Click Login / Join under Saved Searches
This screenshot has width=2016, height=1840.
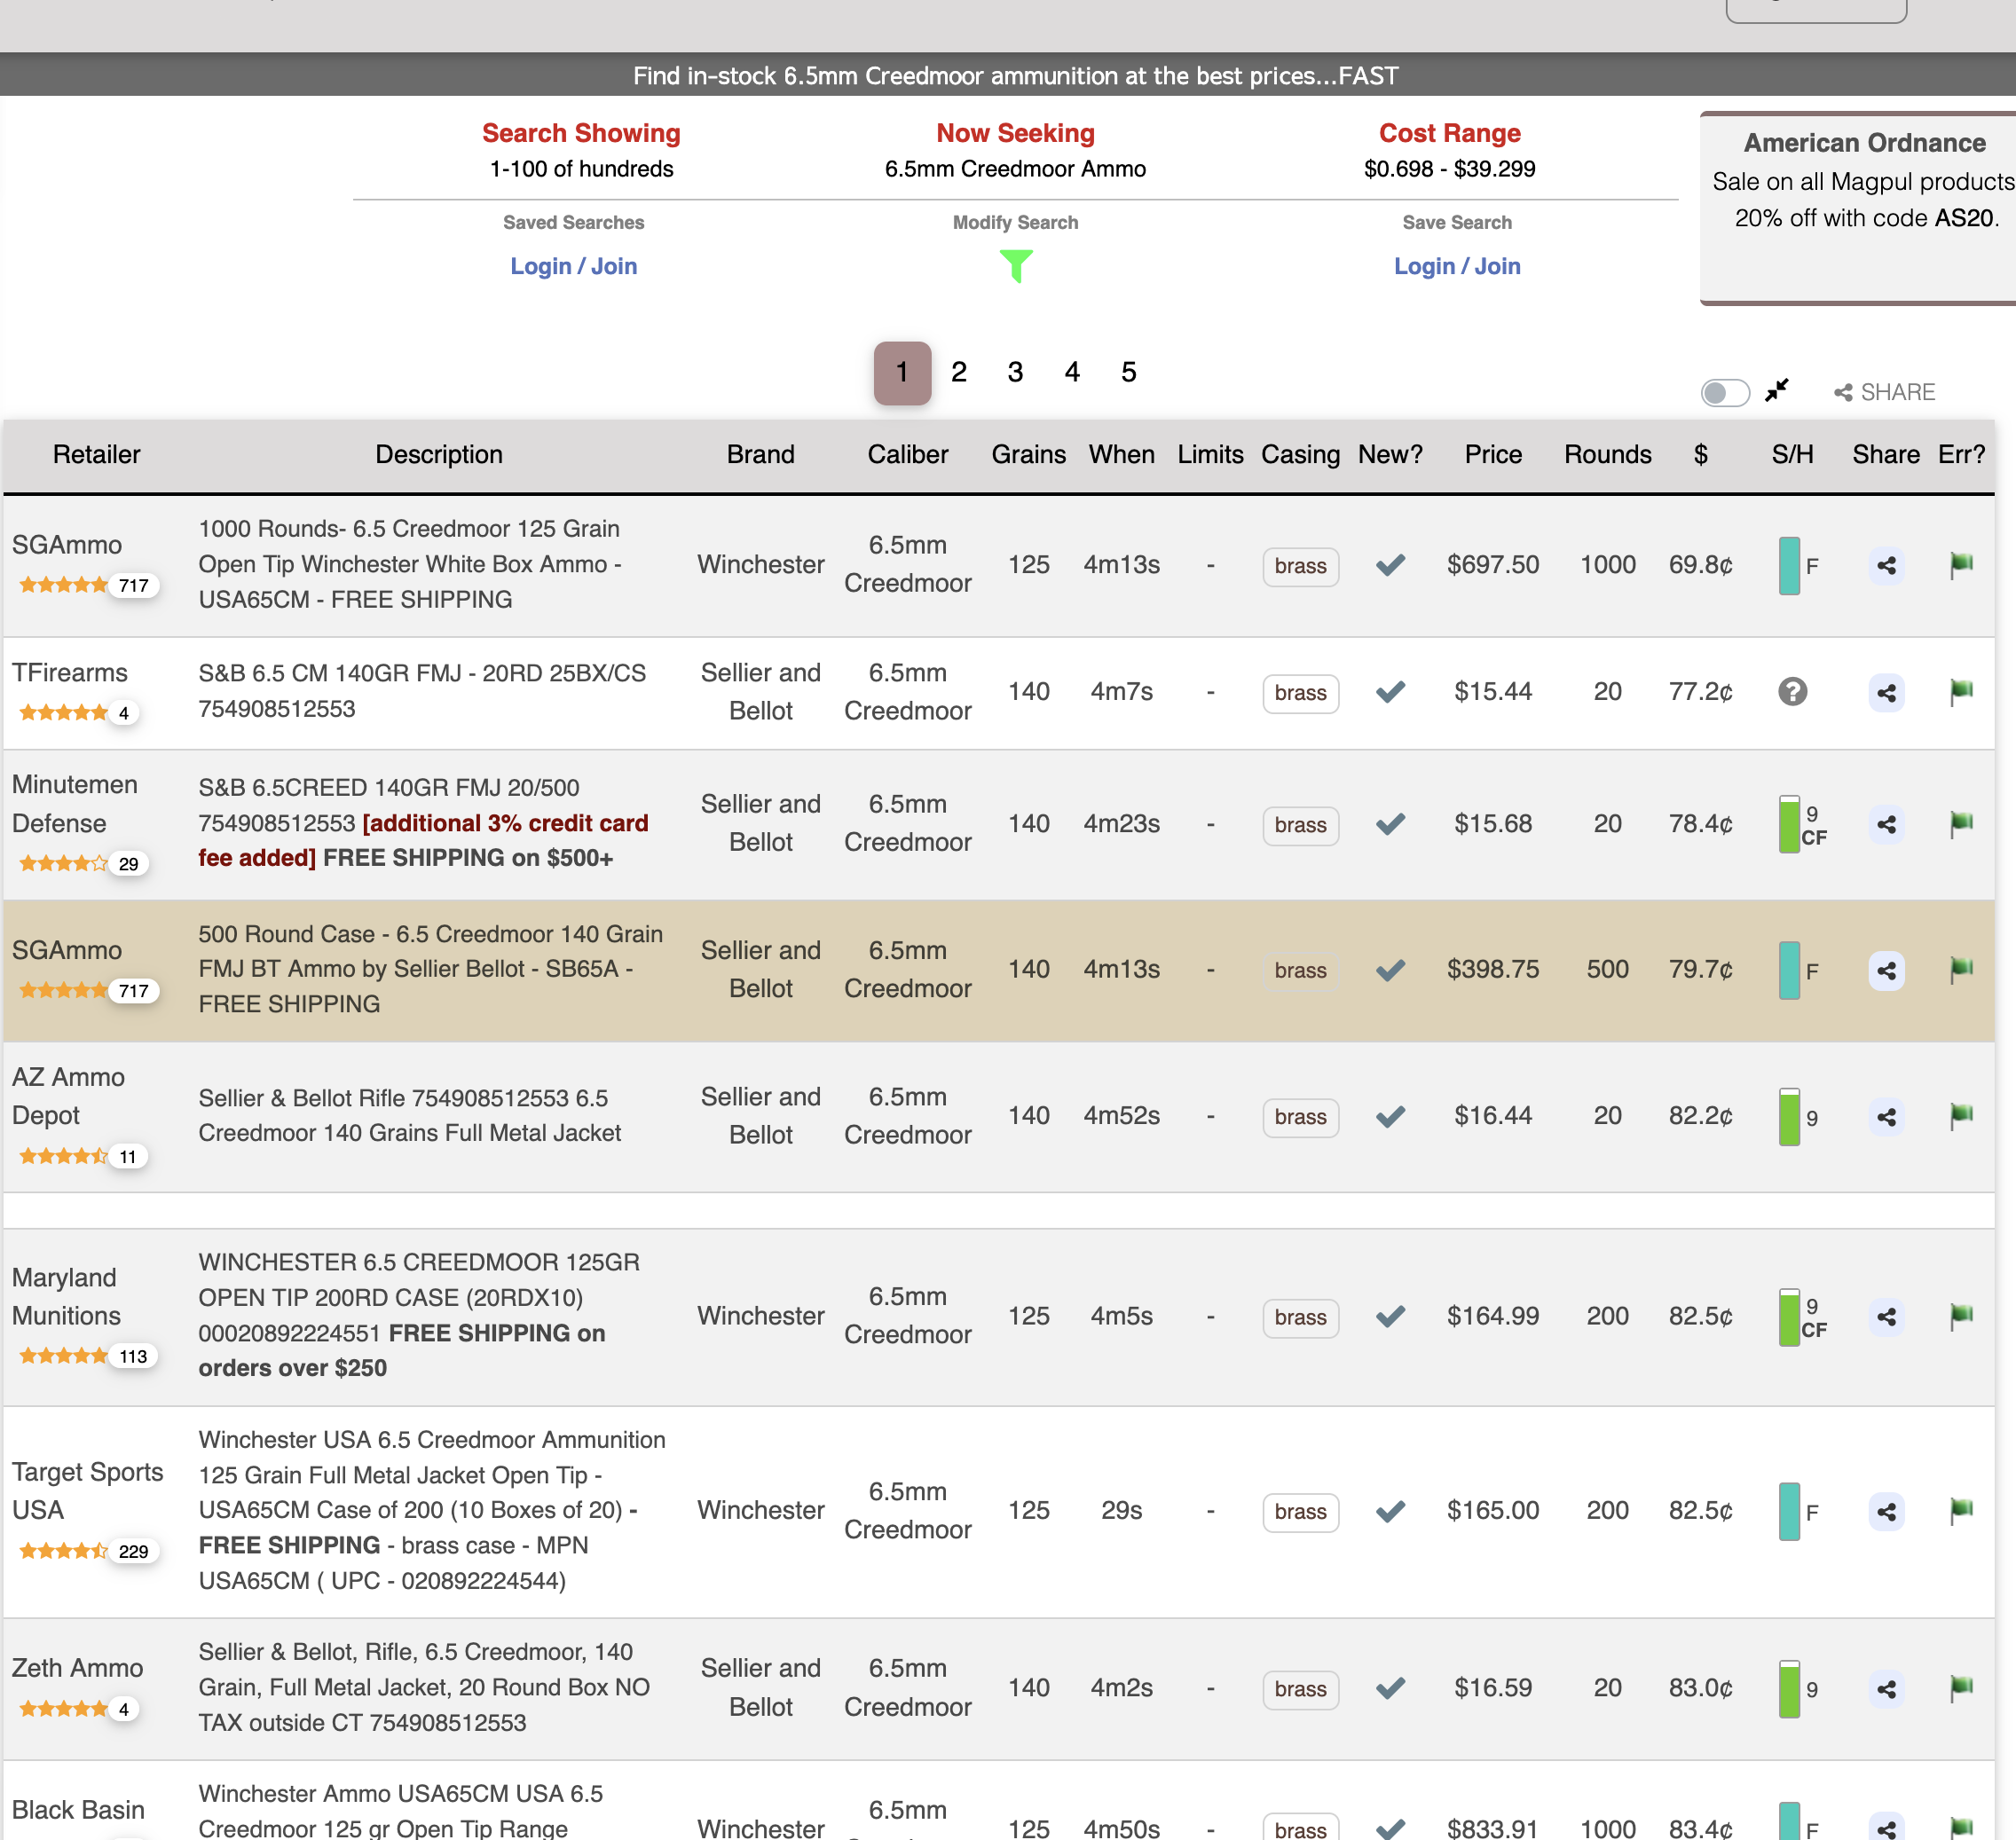click(x=573, y=266)
